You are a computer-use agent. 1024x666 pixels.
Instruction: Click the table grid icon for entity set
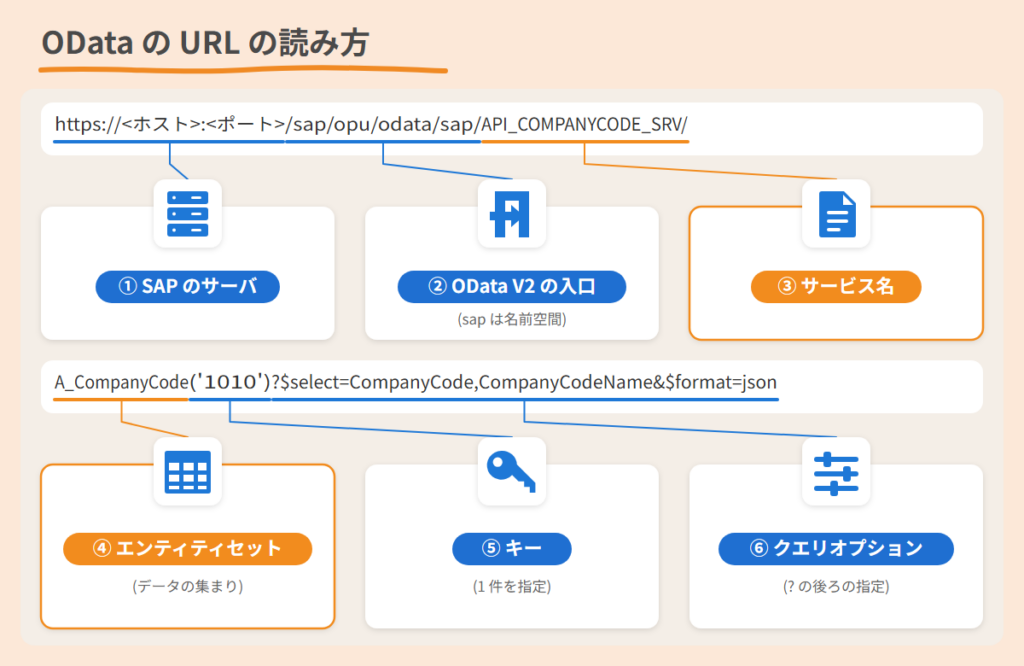pos(187,471)
